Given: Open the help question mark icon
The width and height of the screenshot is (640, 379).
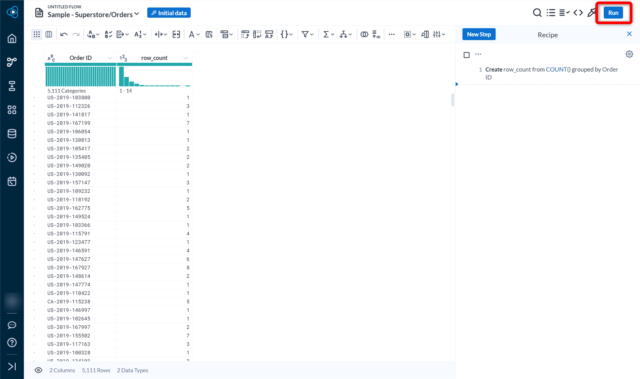Looking at the screenshot, I should click(12, 342).
